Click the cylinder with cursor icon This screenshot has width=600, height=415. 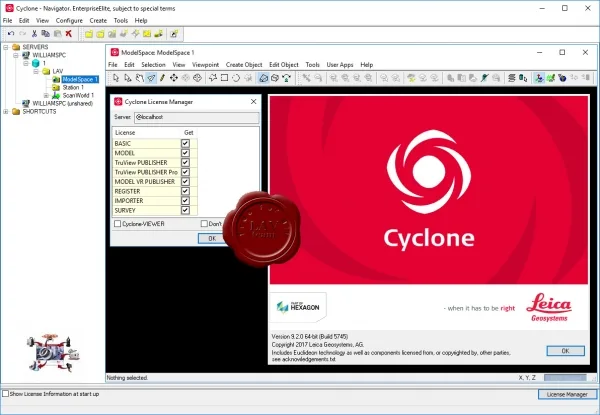[x=523, y=78]
